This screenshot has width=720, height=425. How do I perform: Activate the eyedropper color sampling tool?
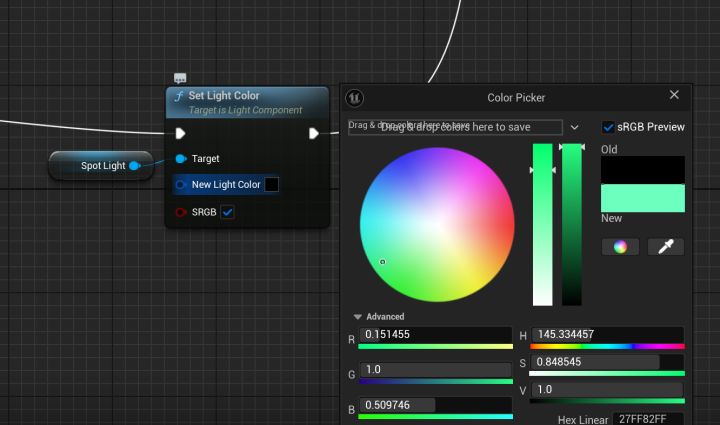(x=666, y=246)
